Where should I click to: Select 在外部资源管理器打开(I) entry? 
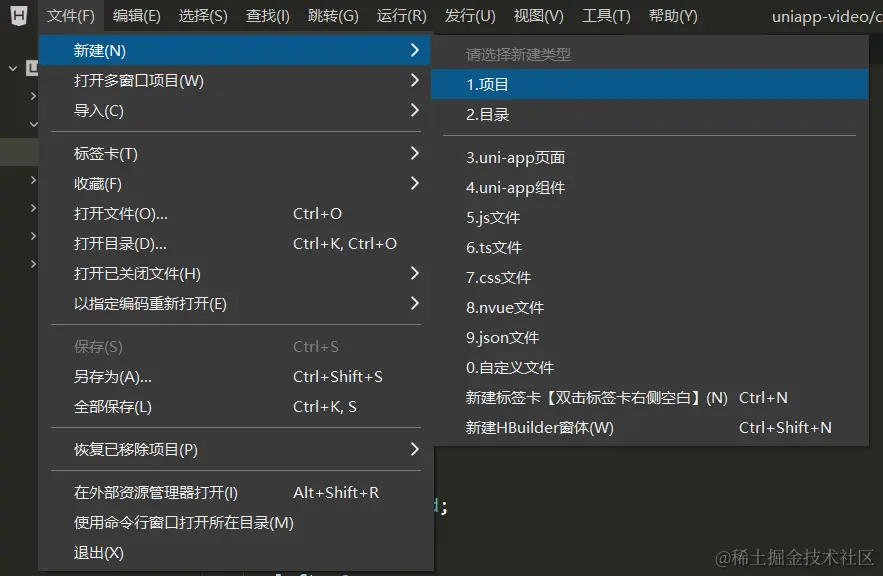coord(235,493)
